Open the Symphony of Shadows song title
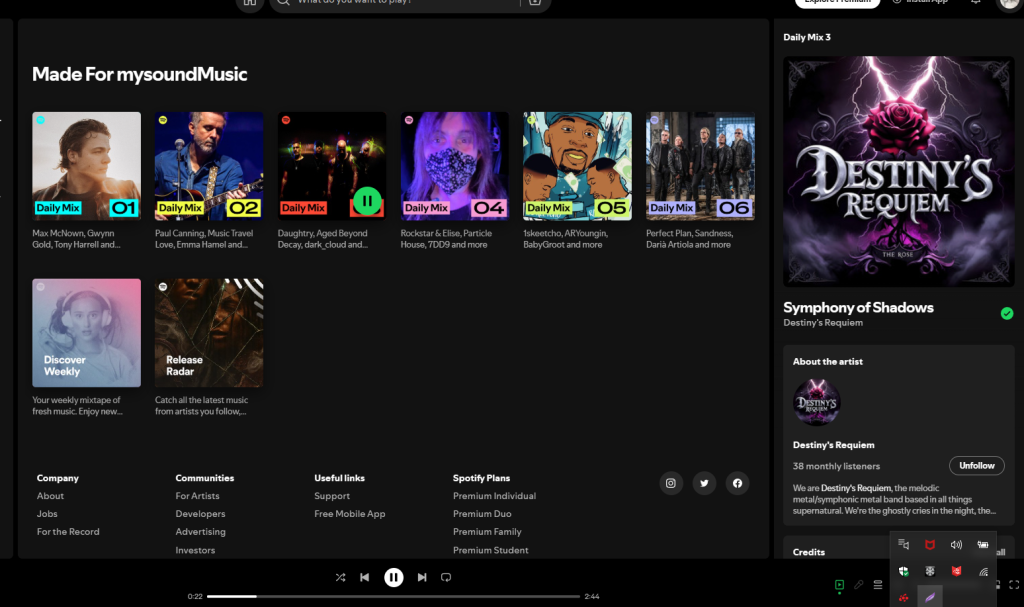The height and width of the screenshot is (607, 1024). (x=858, y=308)
